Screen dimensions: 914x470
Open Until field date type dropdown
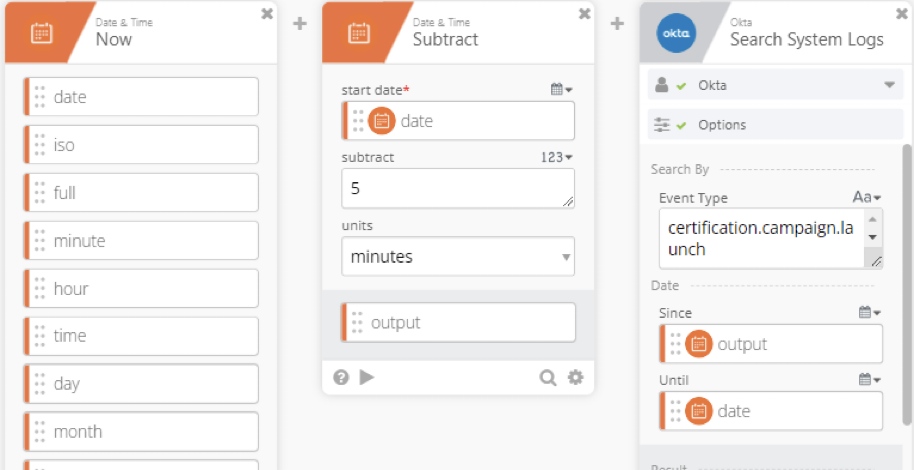tap(870, 380)
